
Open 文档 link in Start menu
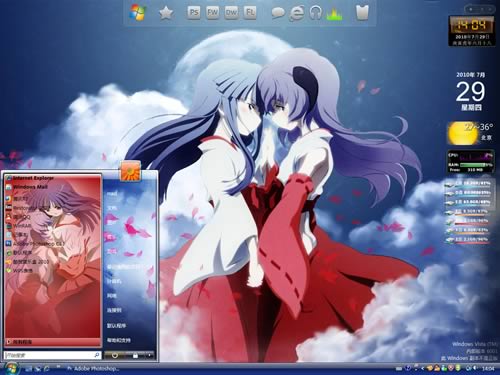(112, 208)
